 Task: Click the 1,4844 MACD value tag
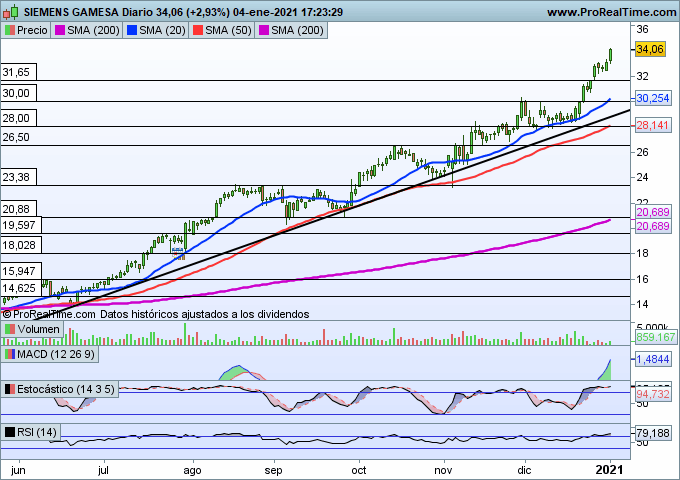653,359
